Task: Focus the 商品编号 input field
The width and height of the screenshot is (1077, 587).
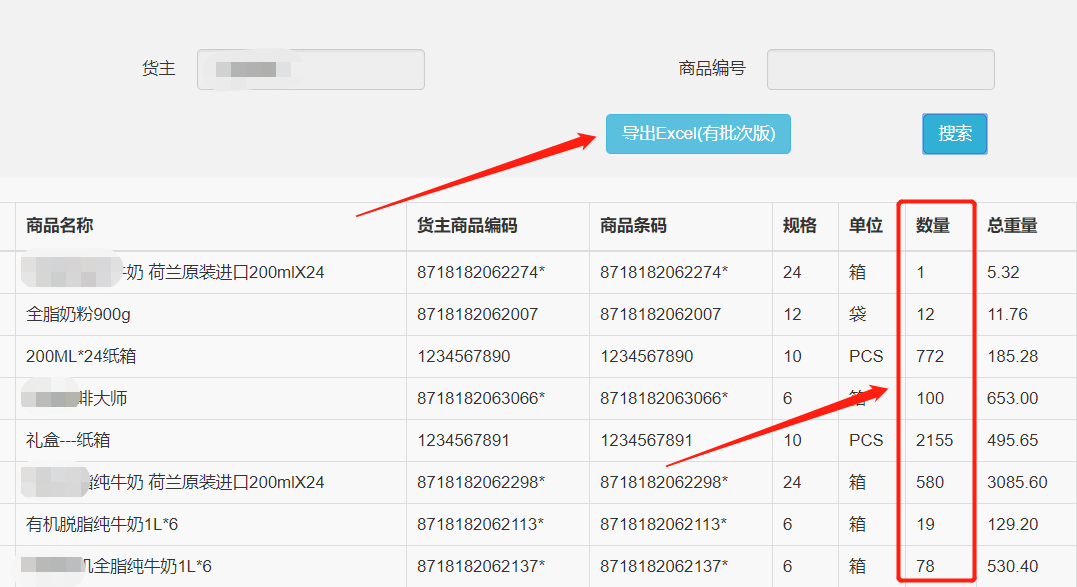Action: click(x=881, y=69)
